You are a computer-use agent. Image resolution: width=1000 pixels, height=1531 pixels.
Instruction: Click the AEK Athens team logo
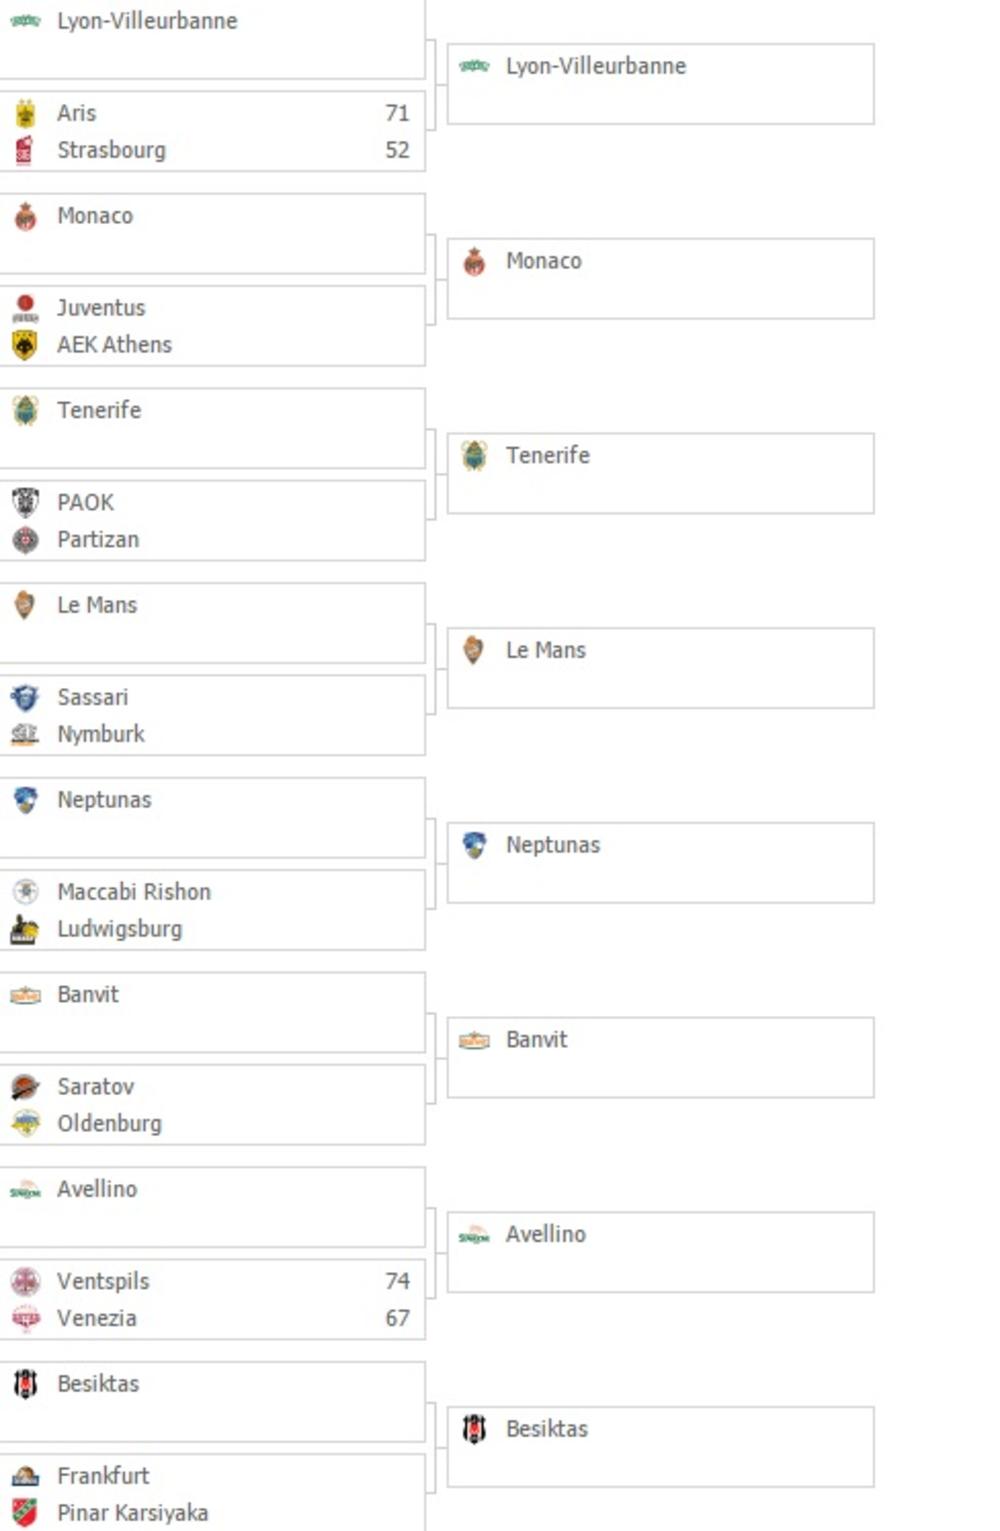[25, 345]
